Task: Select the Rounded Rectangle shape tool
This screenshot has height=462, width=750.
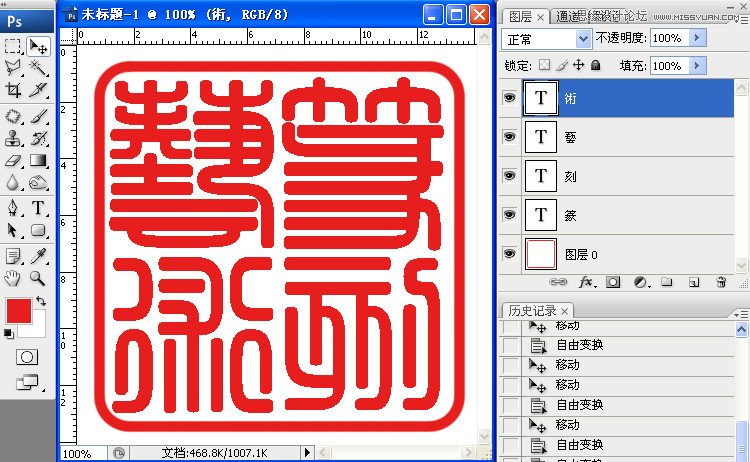Action: [x=38, y=231]
